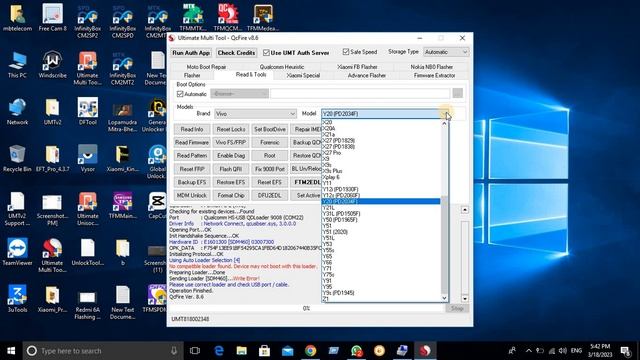This screenshot has height=360, width=640.
Task: Click the Run Auth App button
Action: click(191, 53)
